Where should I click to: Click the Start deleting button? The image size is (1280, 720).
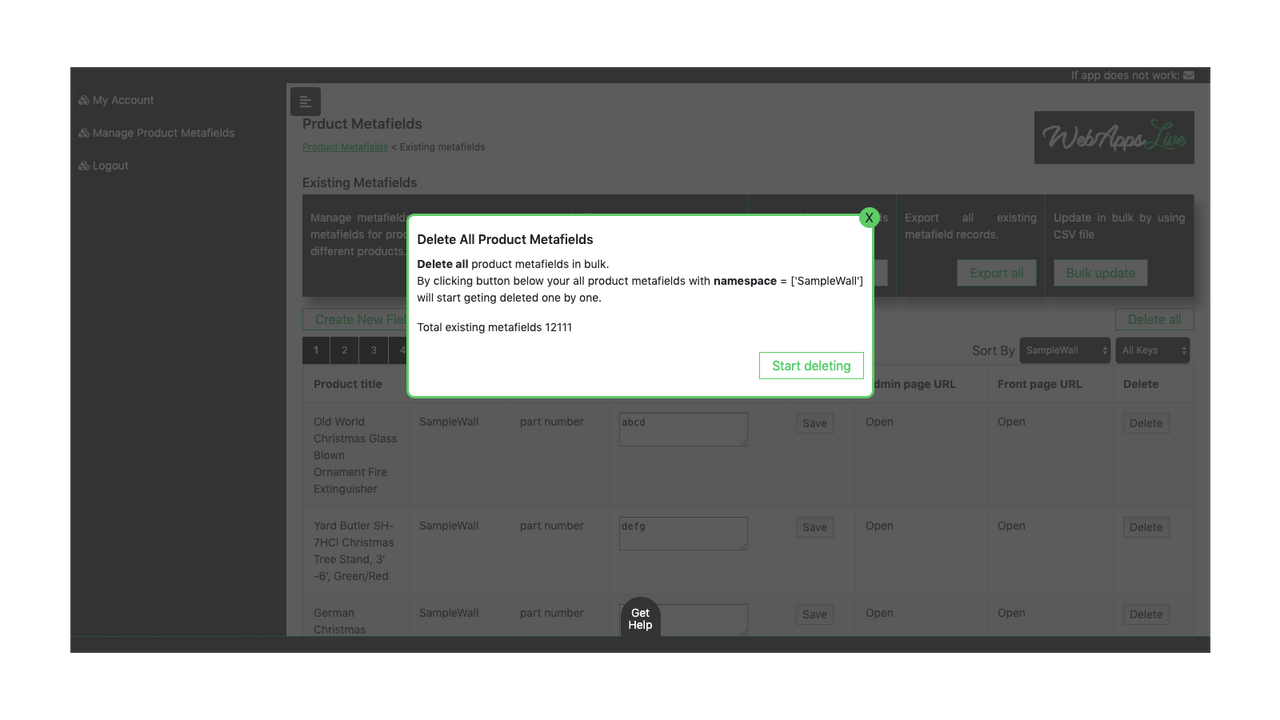coord(811,365)
